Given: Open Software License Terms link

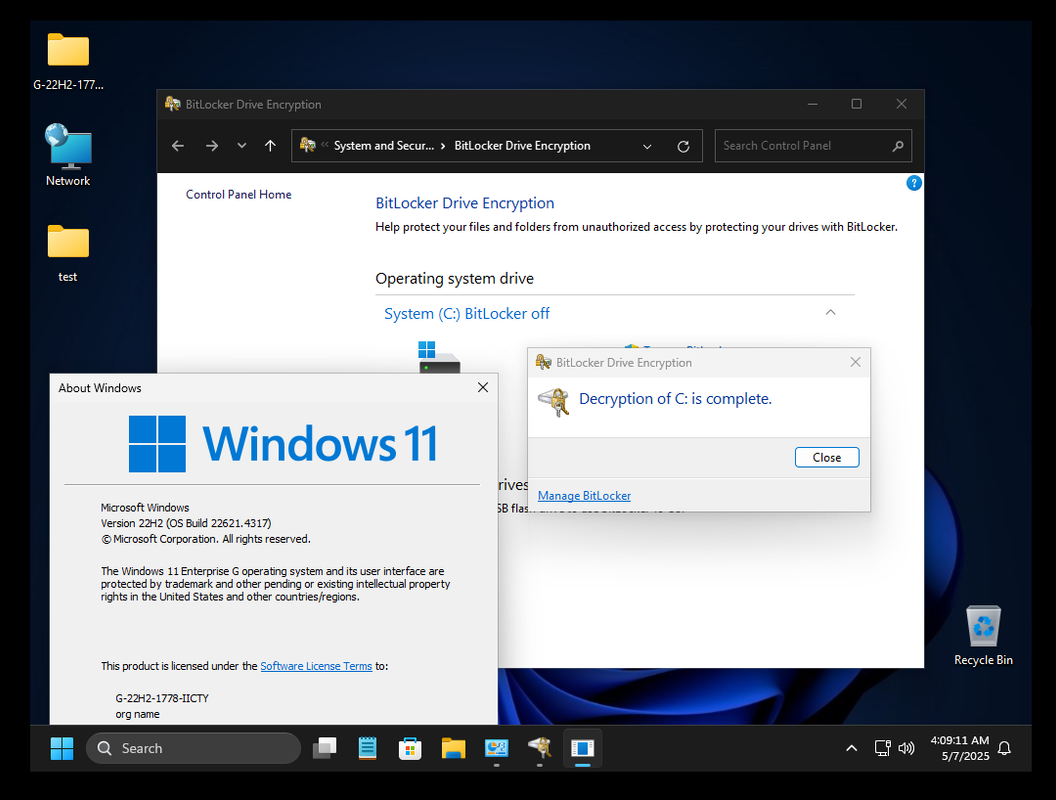Looking at the screenshot, I should pos(316,666).
